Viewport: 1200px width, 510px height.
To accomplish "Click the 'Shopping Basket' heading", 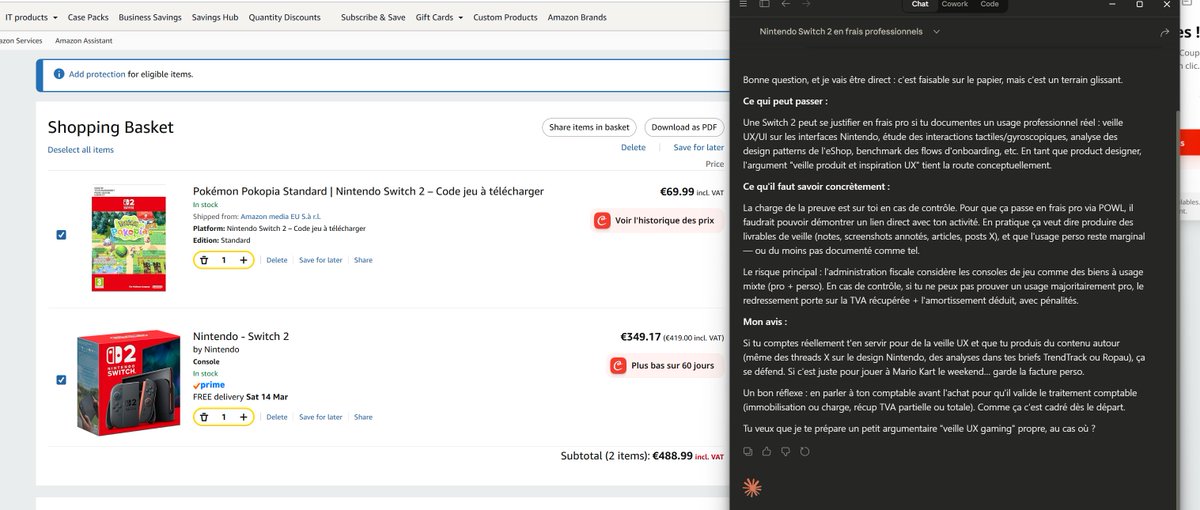I will pos(111,127).
